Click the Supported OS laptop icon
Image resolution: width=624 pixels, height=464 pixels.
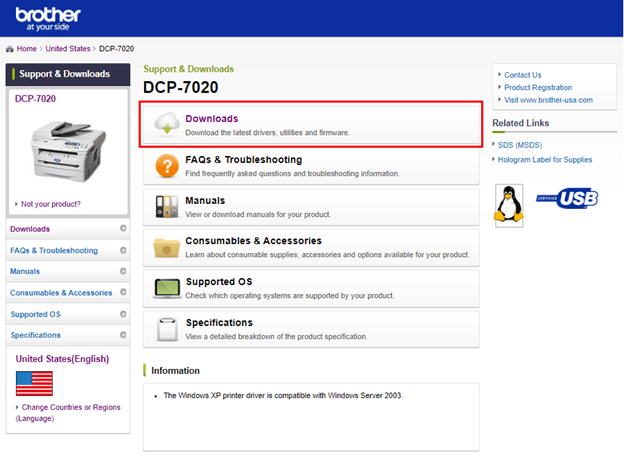pyautogui.click(x=167, y=289)
